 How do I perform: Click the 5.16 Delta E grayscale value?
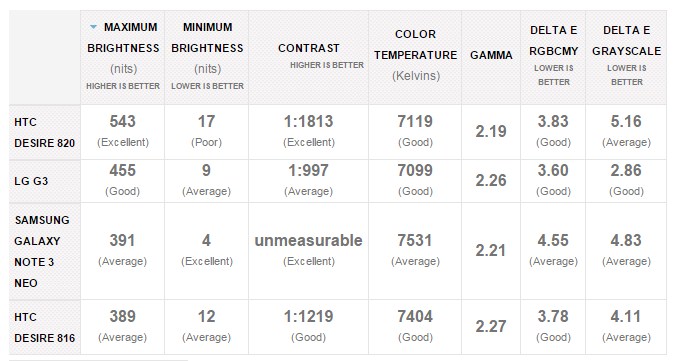(626, 122)
